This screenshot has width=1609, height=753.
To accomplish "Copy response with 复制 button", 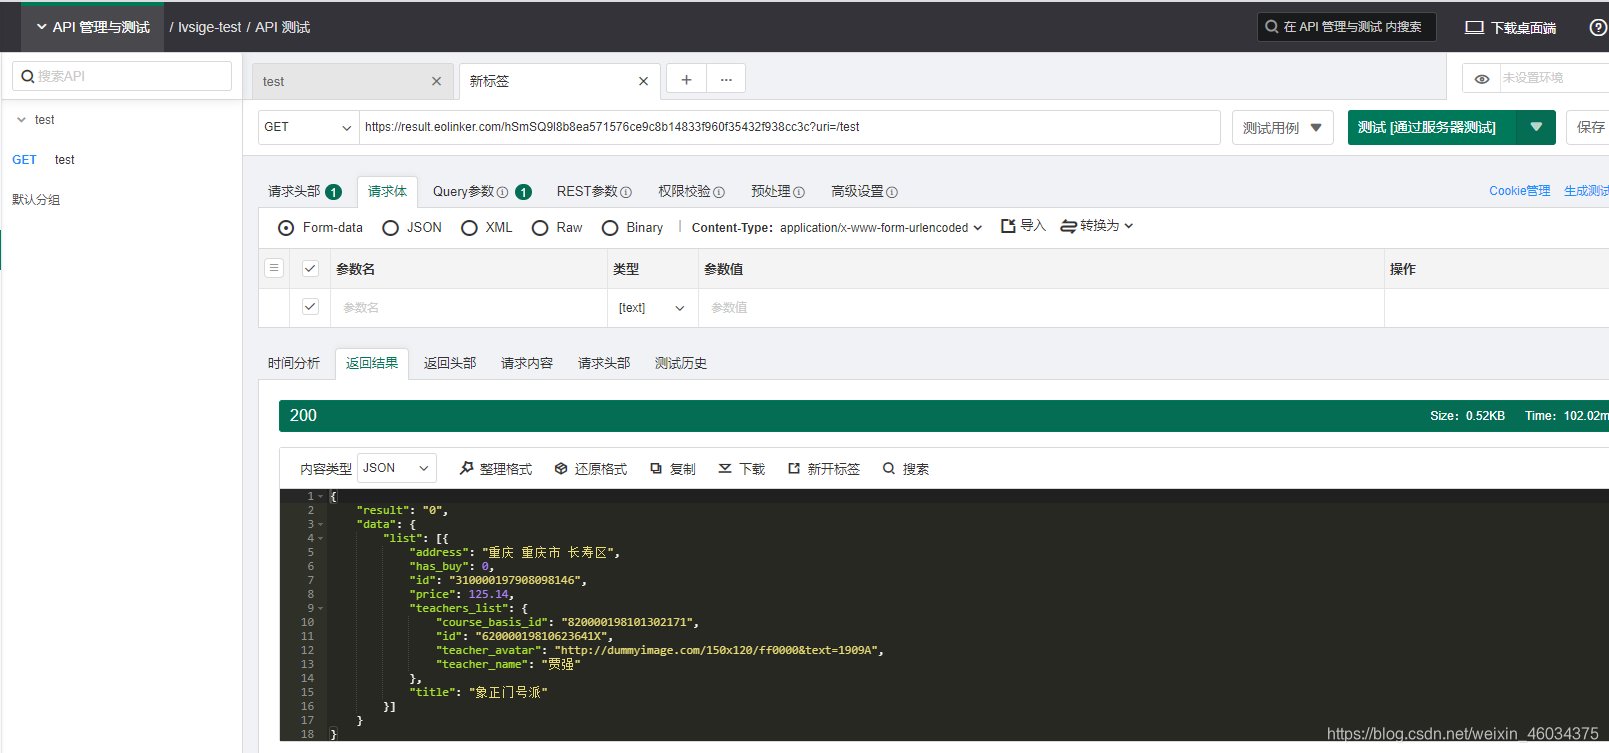I will (x=673, y=469).
